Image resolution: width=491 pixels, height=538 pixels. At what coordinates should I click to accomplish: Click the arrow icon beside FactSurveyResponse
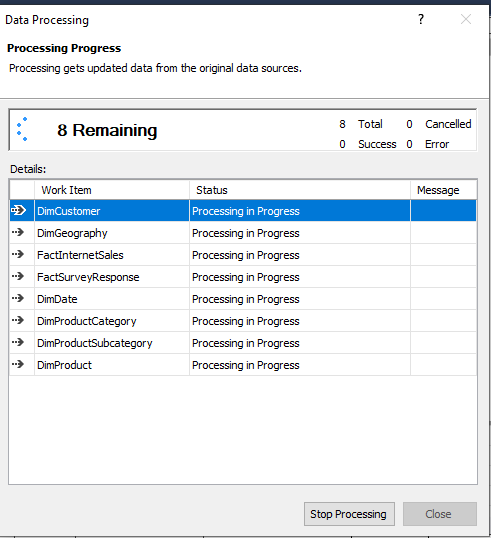coord(18,276)
